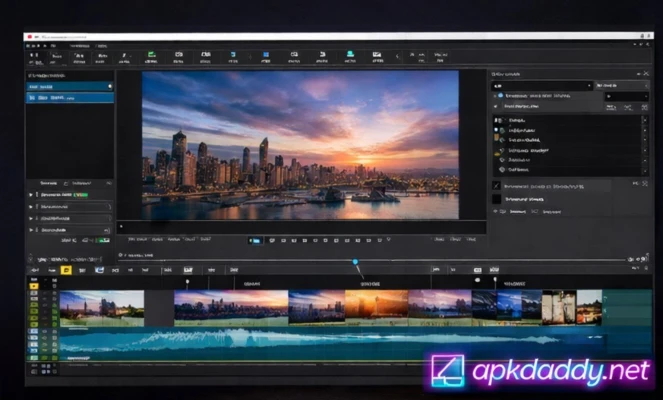663x400 pixels.
Task: Toggle the yellow track button on the video track header
Action: pos(33,286)
